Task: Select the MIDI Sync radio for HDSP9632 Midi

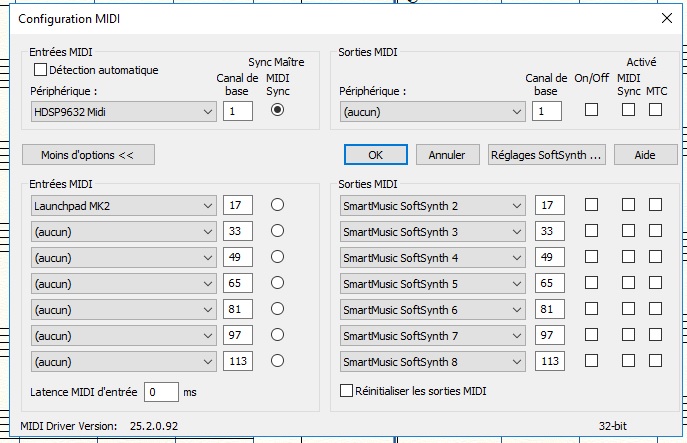Action: (x=277, y=111)
